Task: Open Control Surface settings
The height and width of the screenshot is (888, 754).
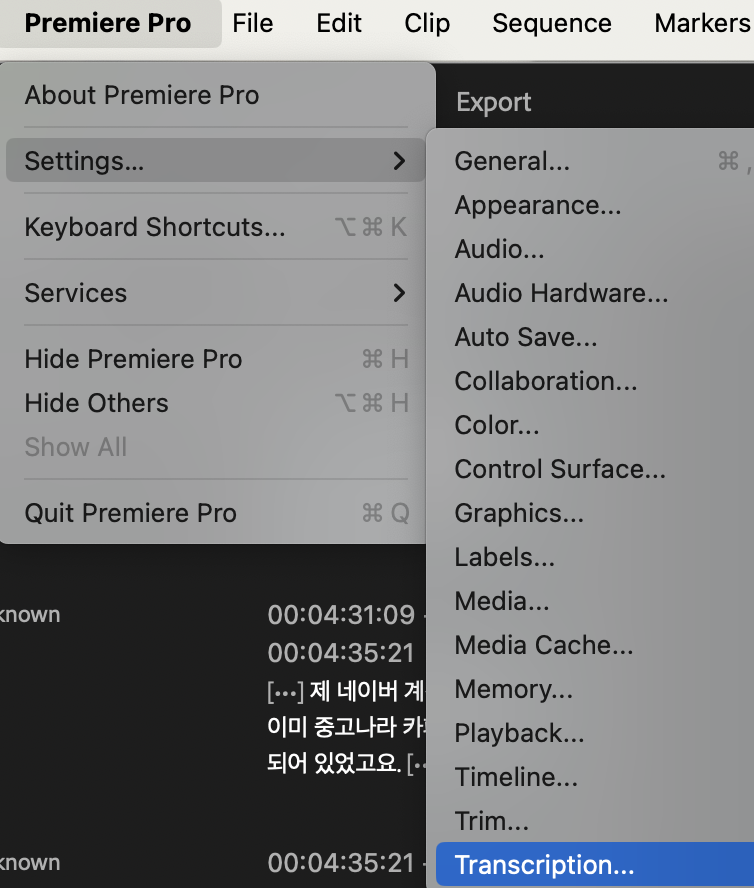Action: point(595,469)
